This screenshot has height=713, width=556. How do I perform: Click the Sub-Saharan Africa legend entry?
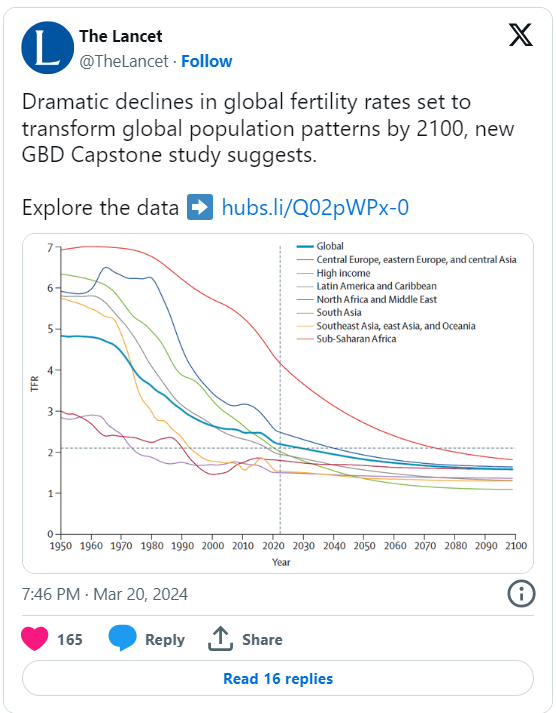(346, 339)
